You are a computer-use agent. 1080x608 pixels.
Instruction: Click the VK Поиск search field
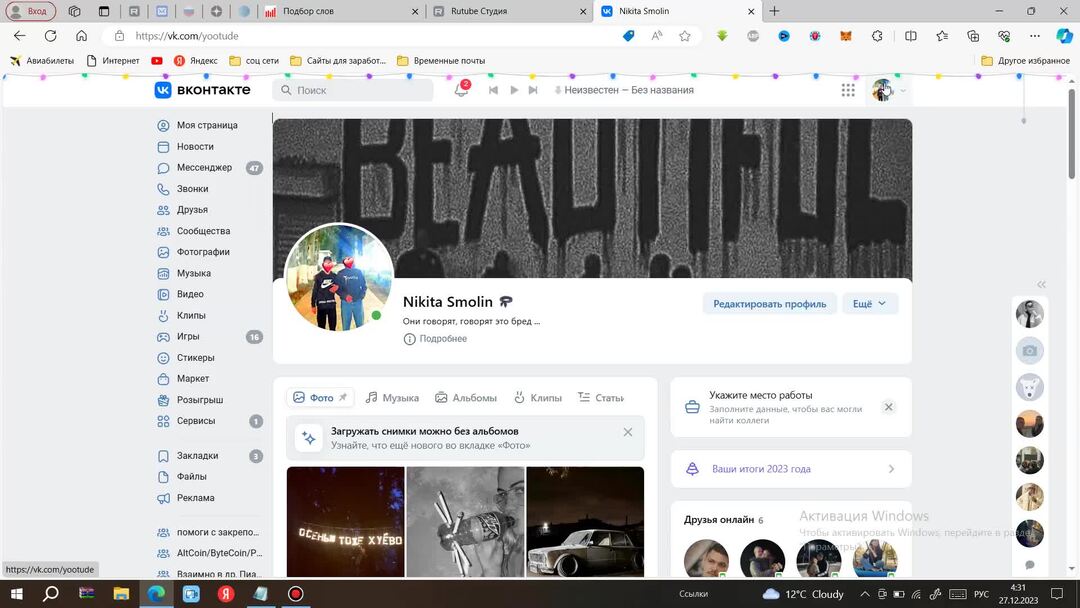pos(353,90)
